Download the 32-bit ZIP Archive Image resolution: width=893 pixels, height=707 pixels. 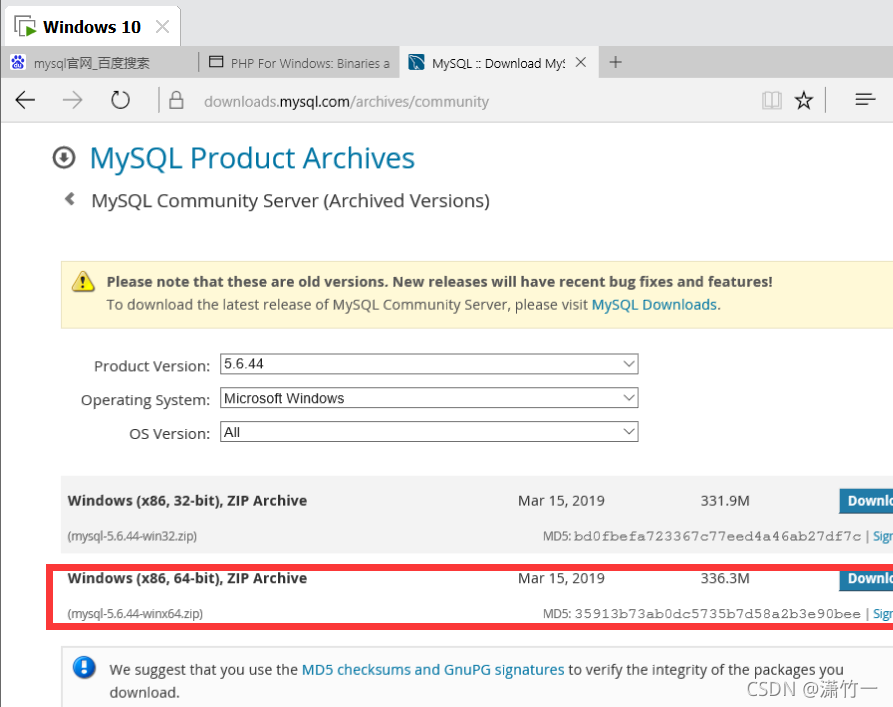(866, 501)
